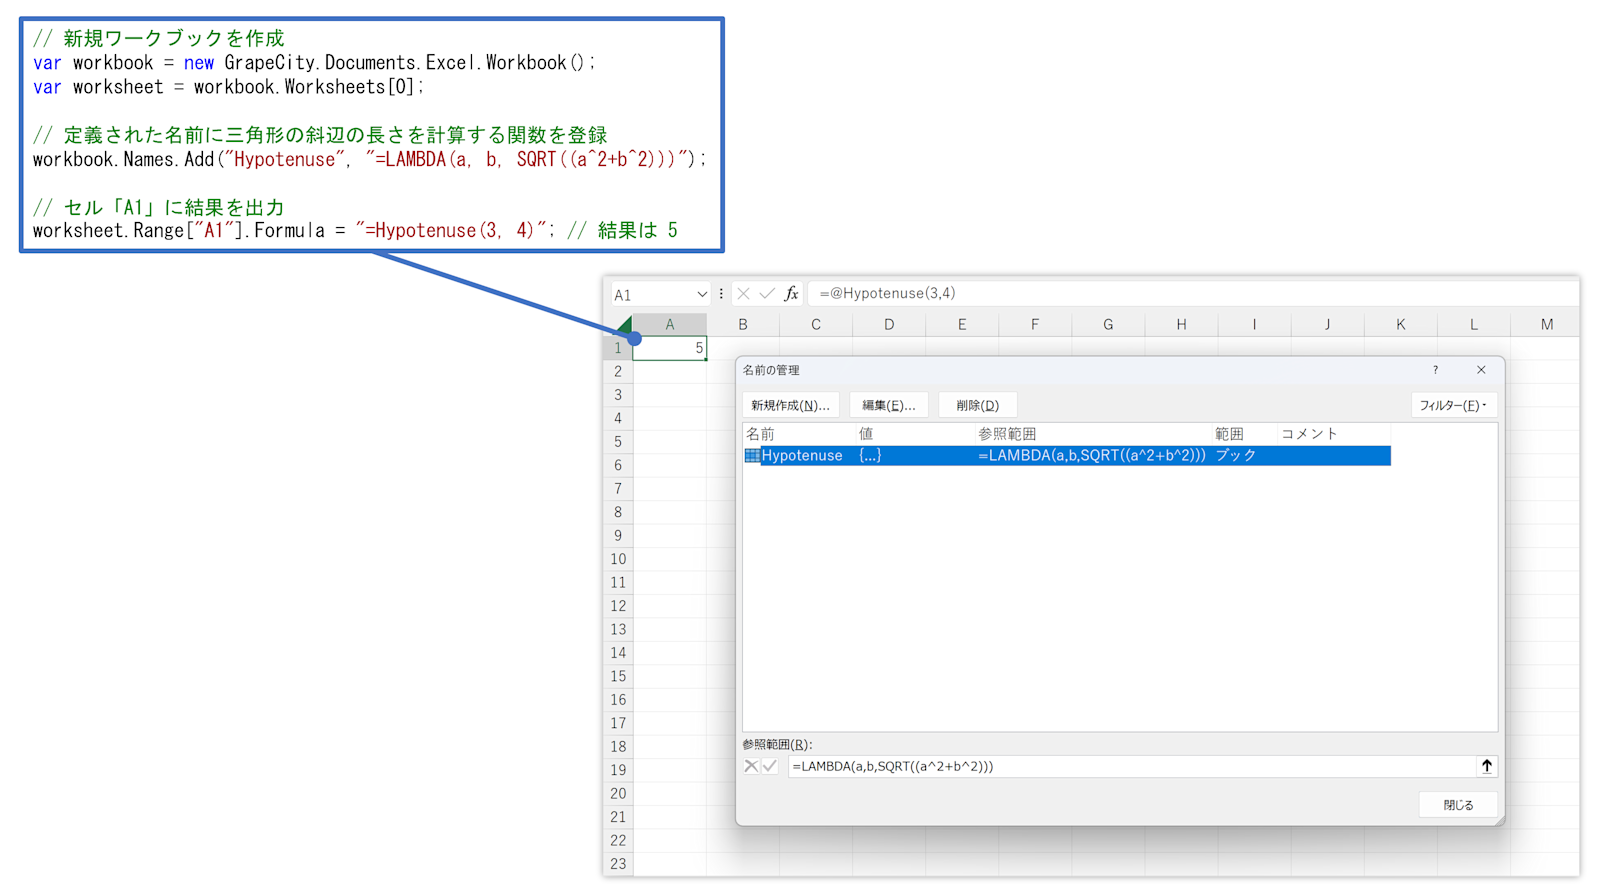Click the 値 column header
Image resolution: width=1600 pixels, height=895 pixels.
click(866, 434)
